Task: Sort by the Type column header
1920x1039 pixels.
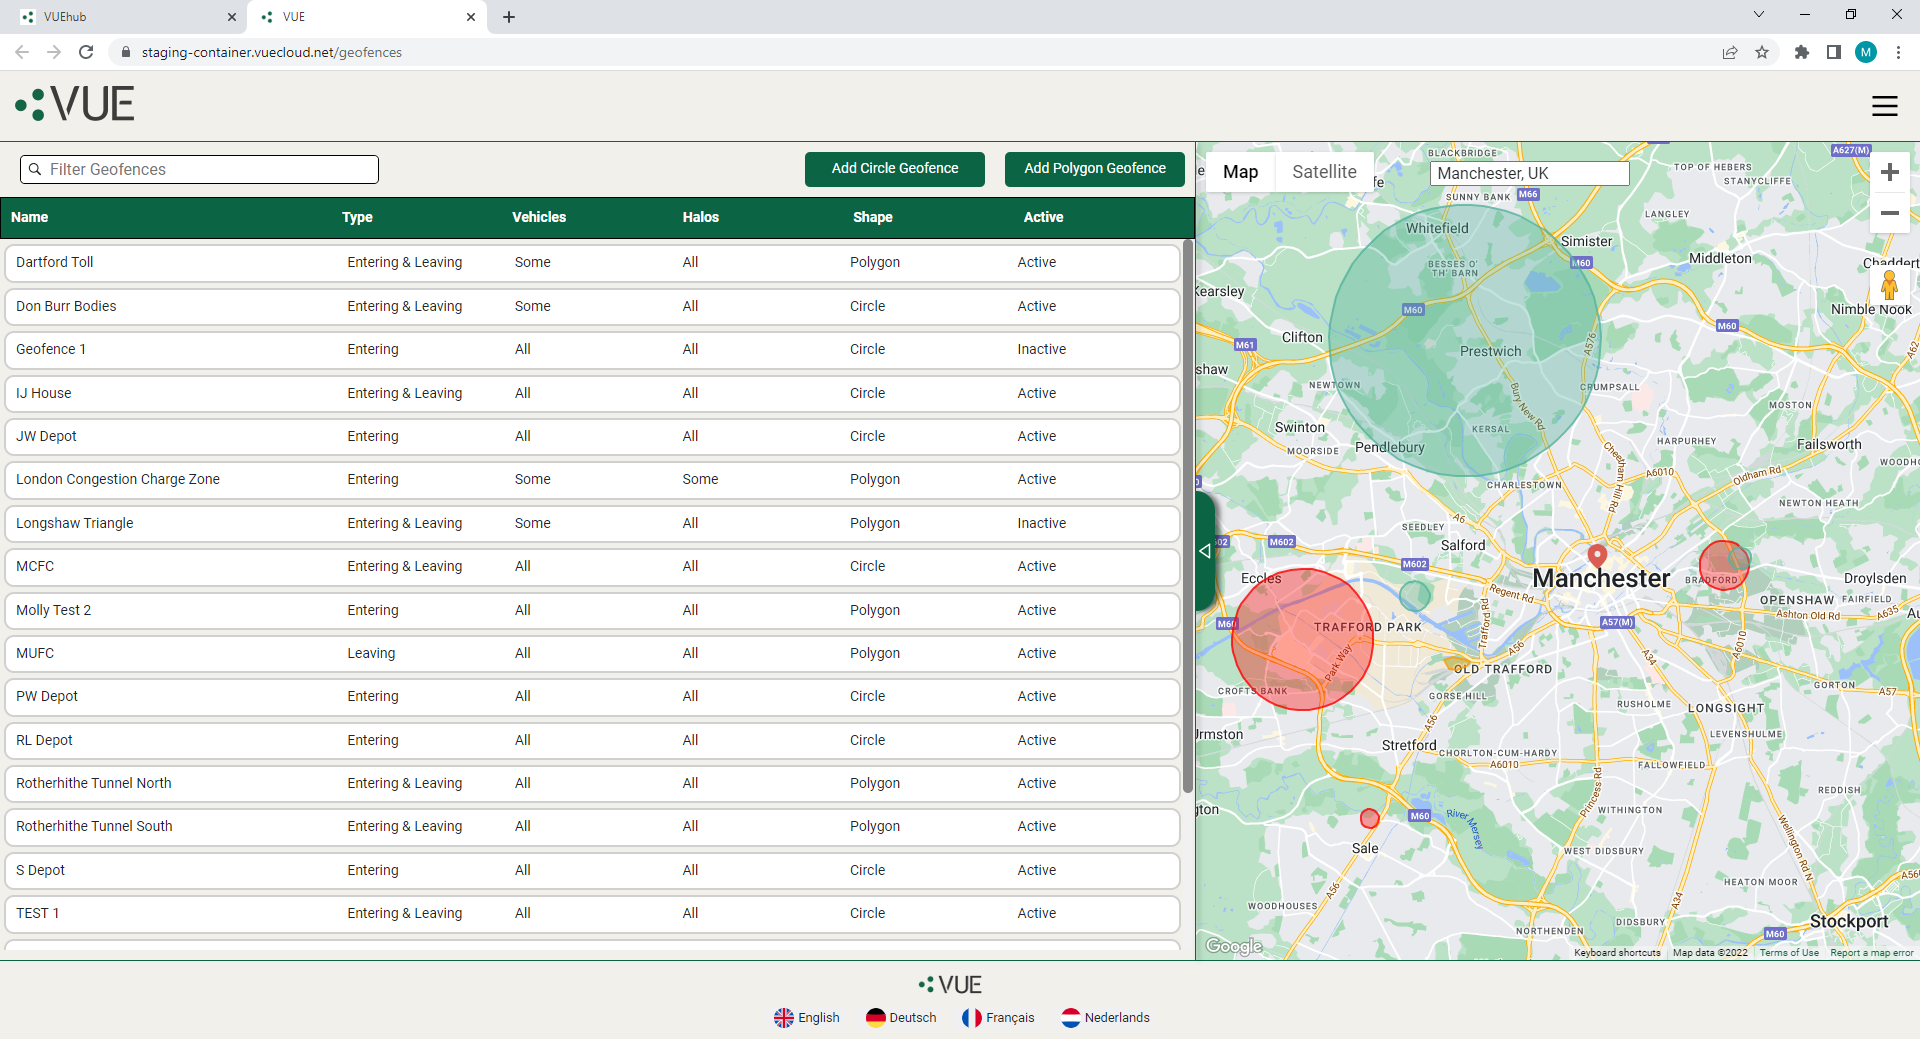Action: (x=357, y=217)
